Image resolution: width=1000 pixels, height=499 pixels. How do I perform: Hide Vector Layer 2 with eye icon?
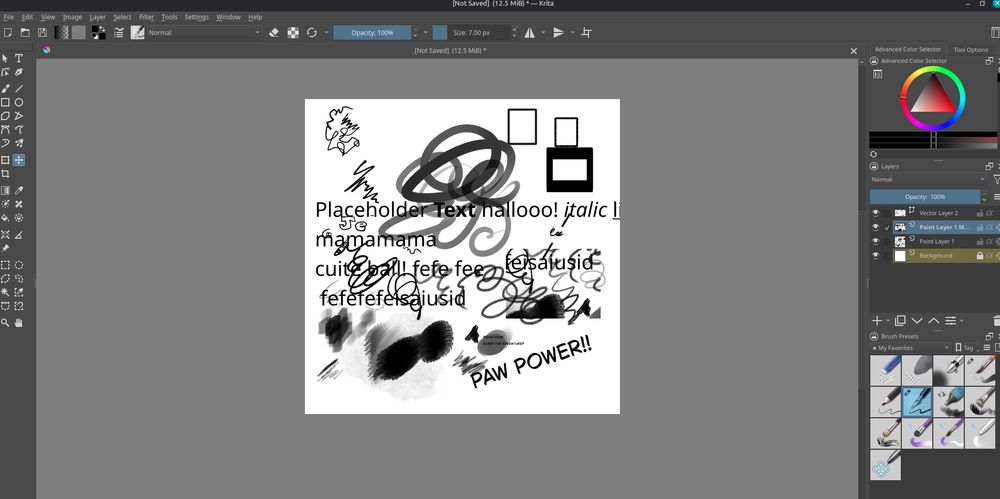pos(875,213)
